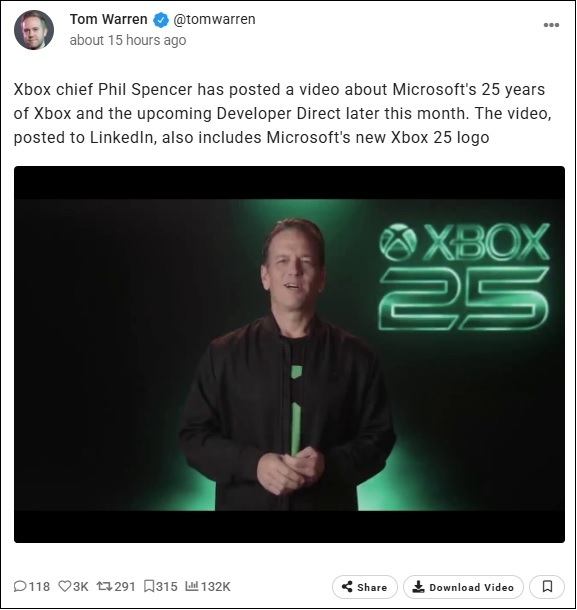The height and width of the screenshot is (610, 577).
Task: Open the 'about 15 hours ago' timestamp
Action: [128, 40]
